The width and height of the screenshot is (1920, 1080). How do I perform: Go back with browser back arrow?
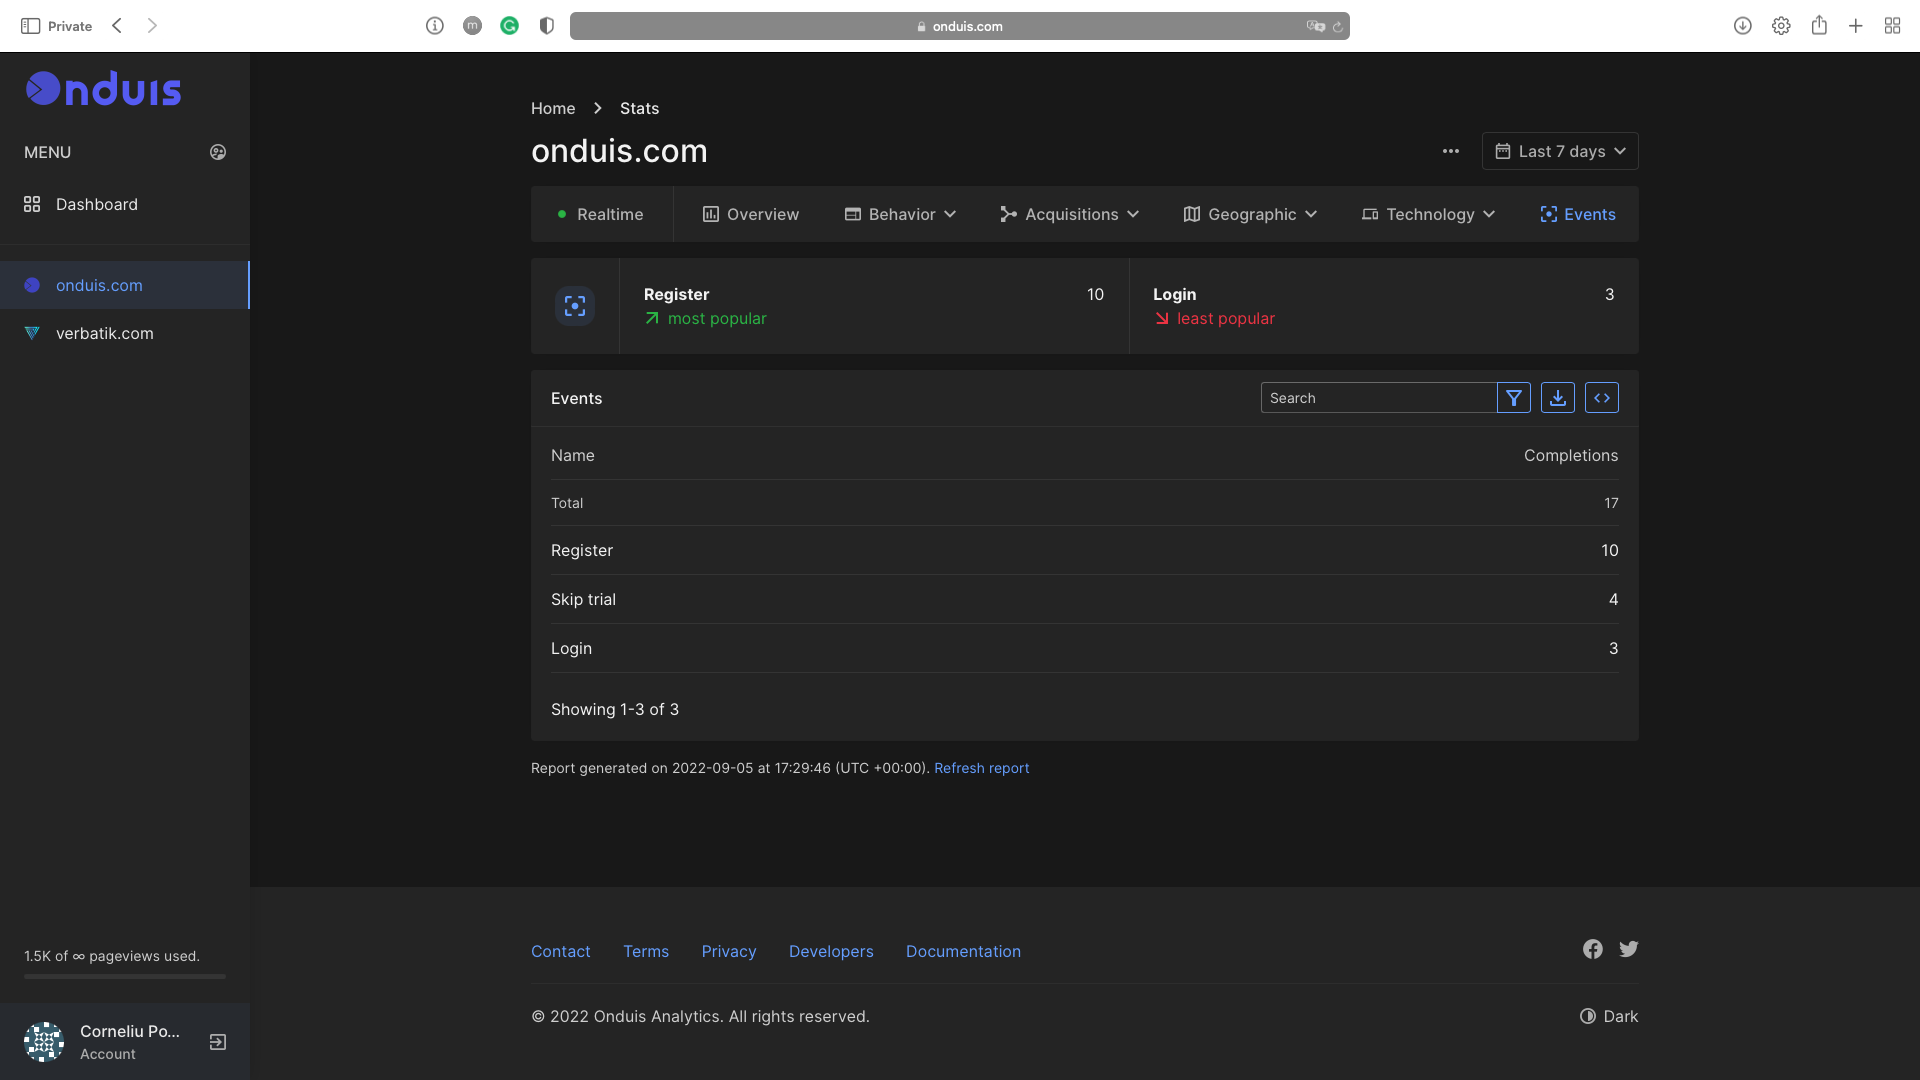point(117,26)
